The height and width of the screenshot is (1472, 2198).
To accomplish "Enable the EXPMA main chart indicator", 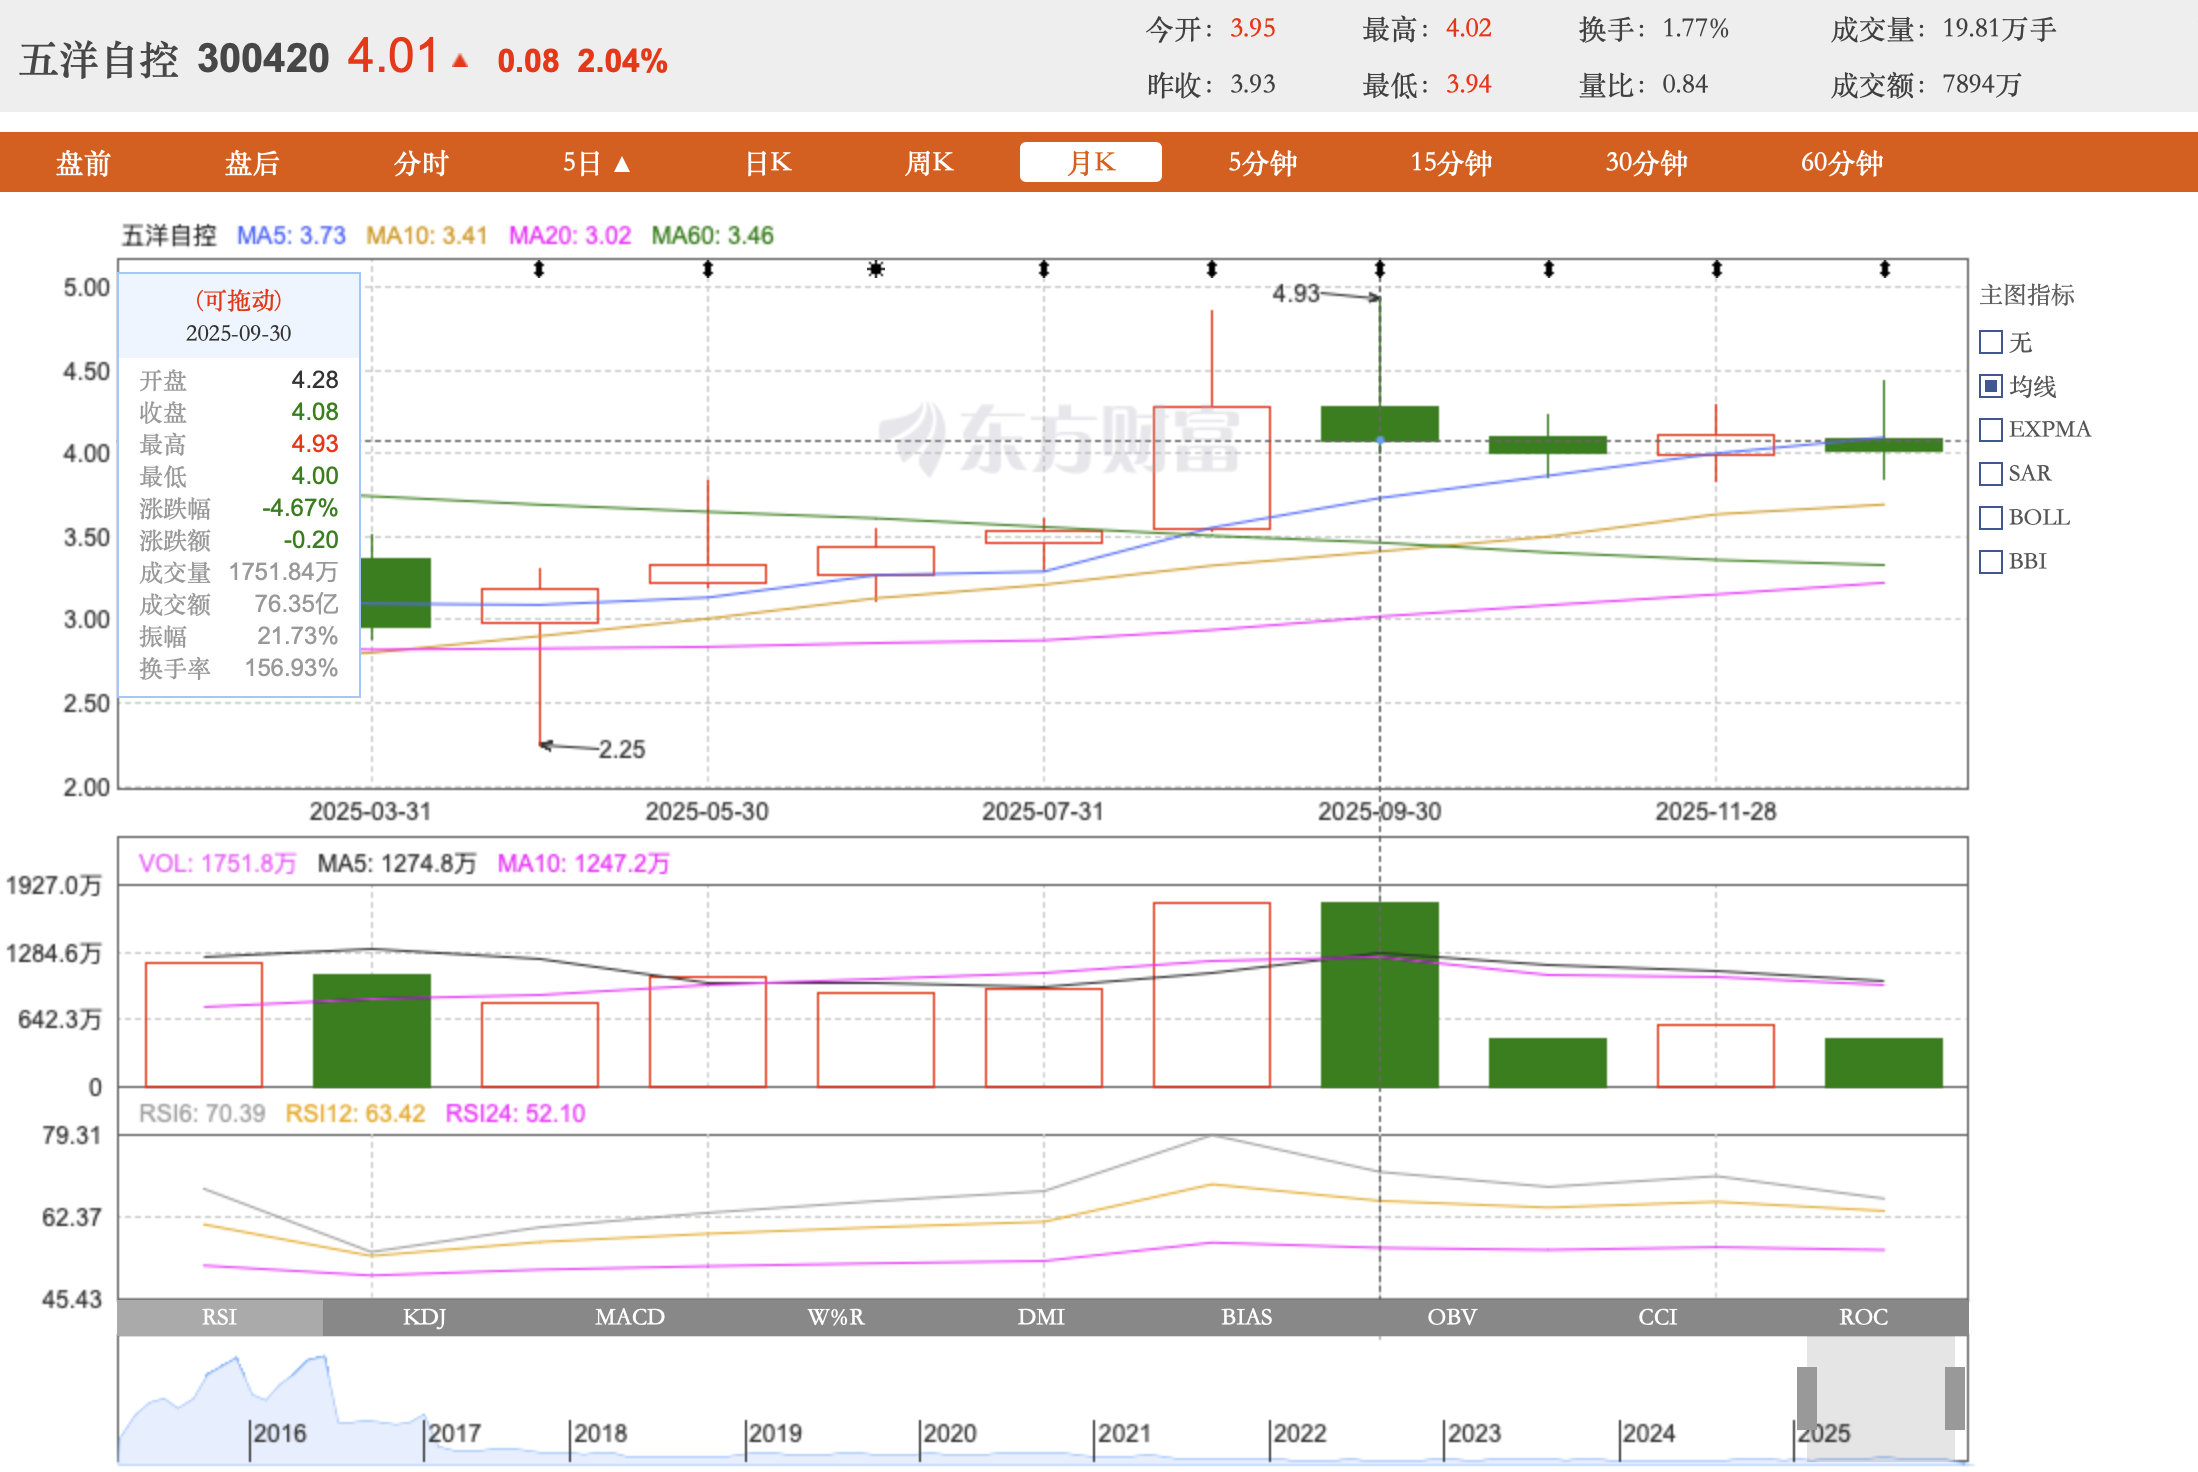I will (x=1991, y=430).
